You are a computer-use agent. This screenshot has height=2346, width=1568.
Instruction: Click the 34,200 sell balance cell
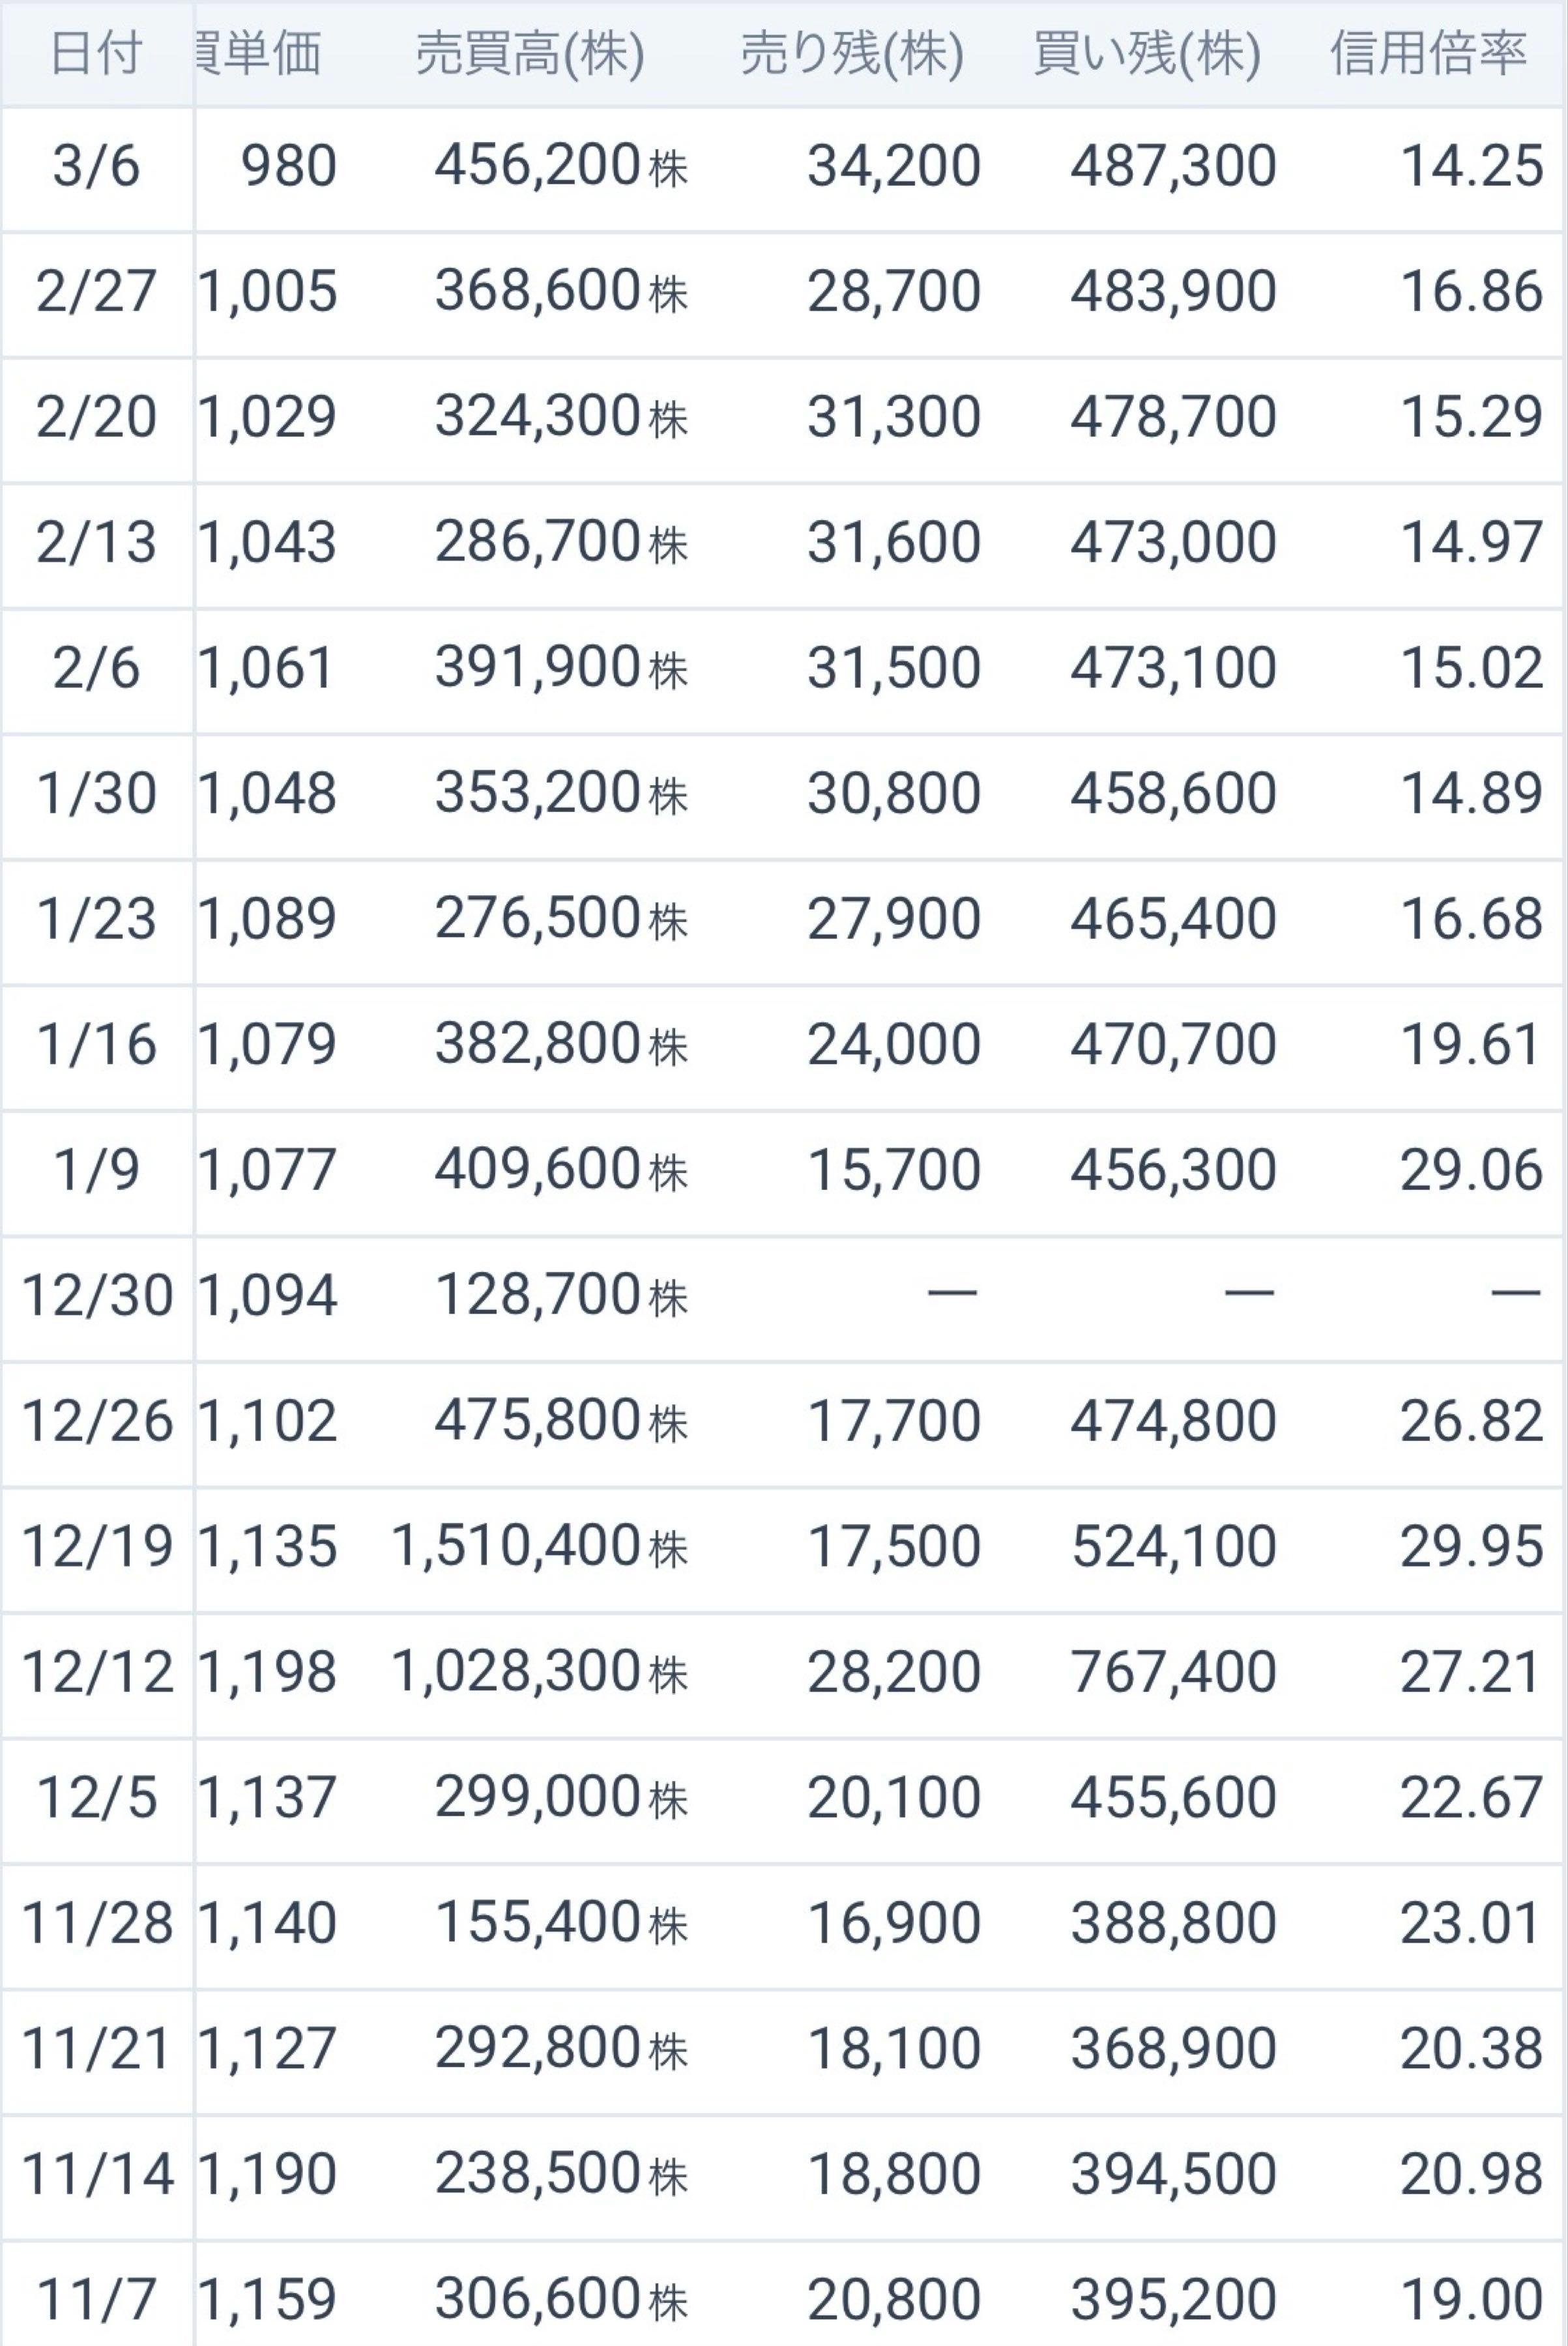pyautogui.click(x=893, y=166)
